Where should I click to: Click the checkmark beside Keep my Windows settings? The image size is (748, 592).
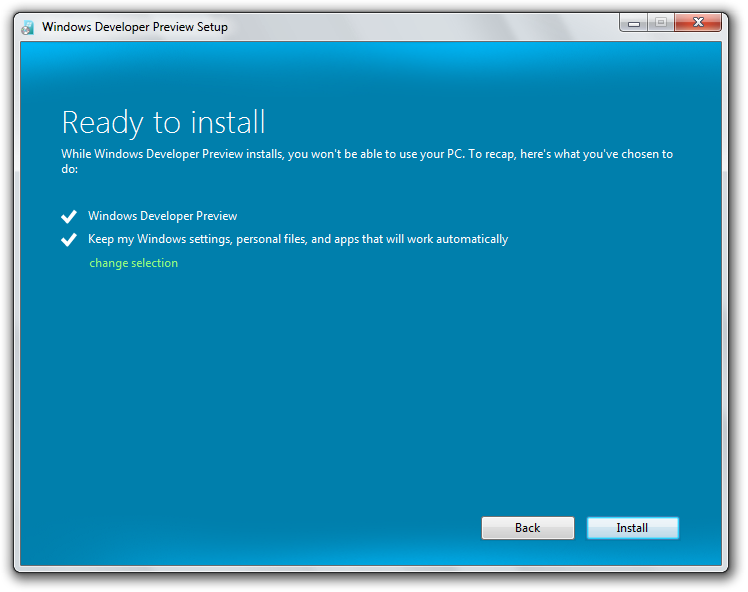coord(69,239)
